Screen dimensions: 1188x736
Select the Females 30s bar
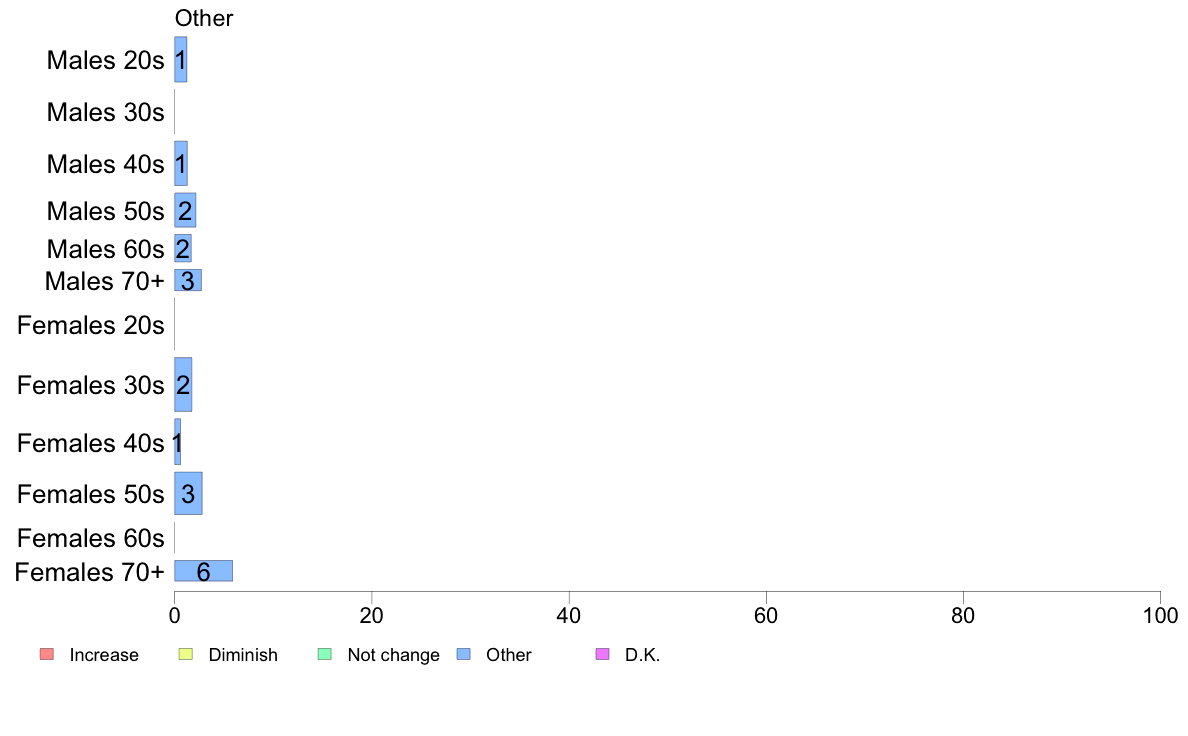click(x=183, y=384)
